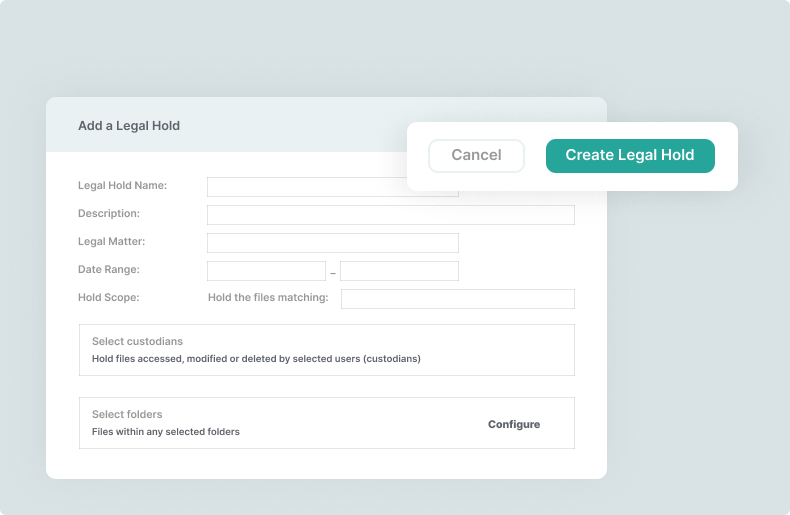Select the Legal Matter input box
This screenshot has width=790, height=515.
click(332, 243)
